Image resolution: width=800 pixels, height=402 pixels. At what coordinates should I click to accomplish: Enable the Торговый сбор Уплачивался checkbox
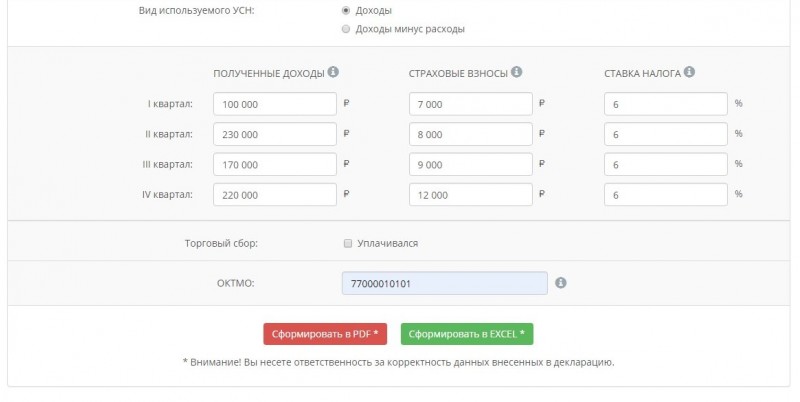click(x=348, y=243)
